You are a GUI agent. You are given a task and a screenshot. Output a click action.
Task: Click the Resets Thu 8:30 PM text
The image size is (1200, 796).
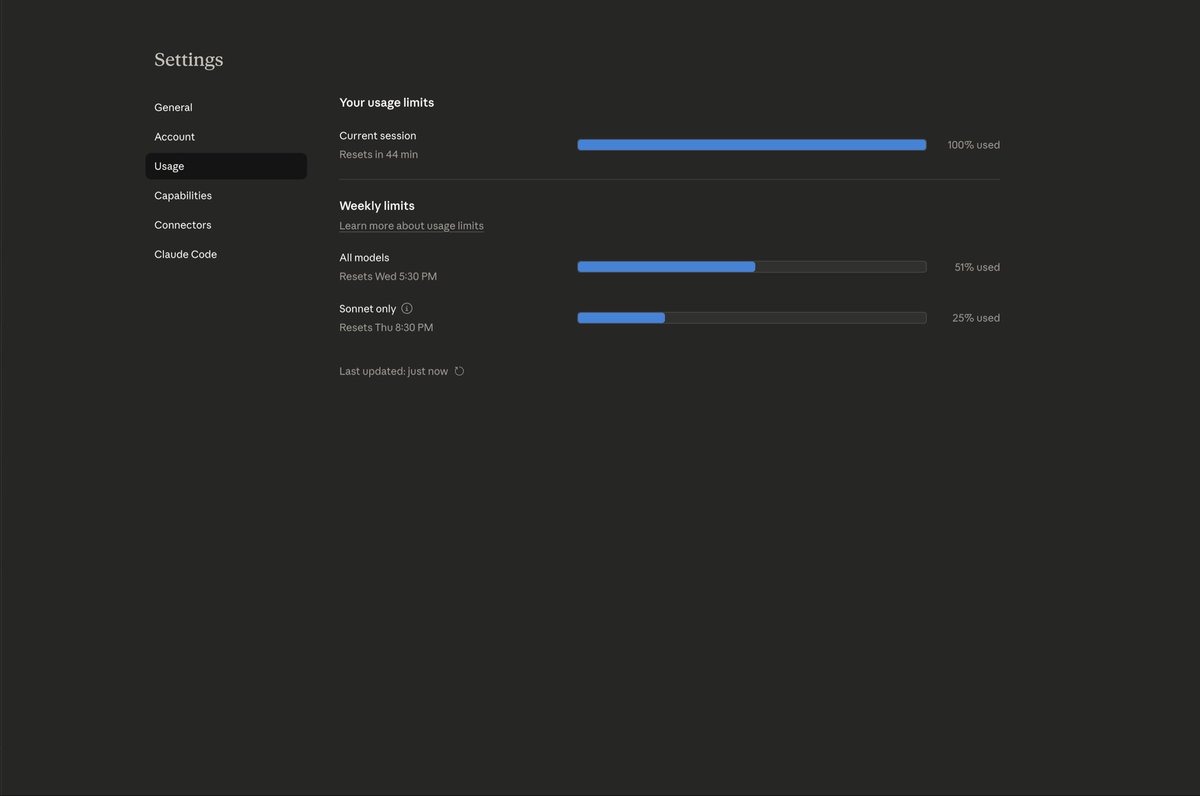pos(386,328)
